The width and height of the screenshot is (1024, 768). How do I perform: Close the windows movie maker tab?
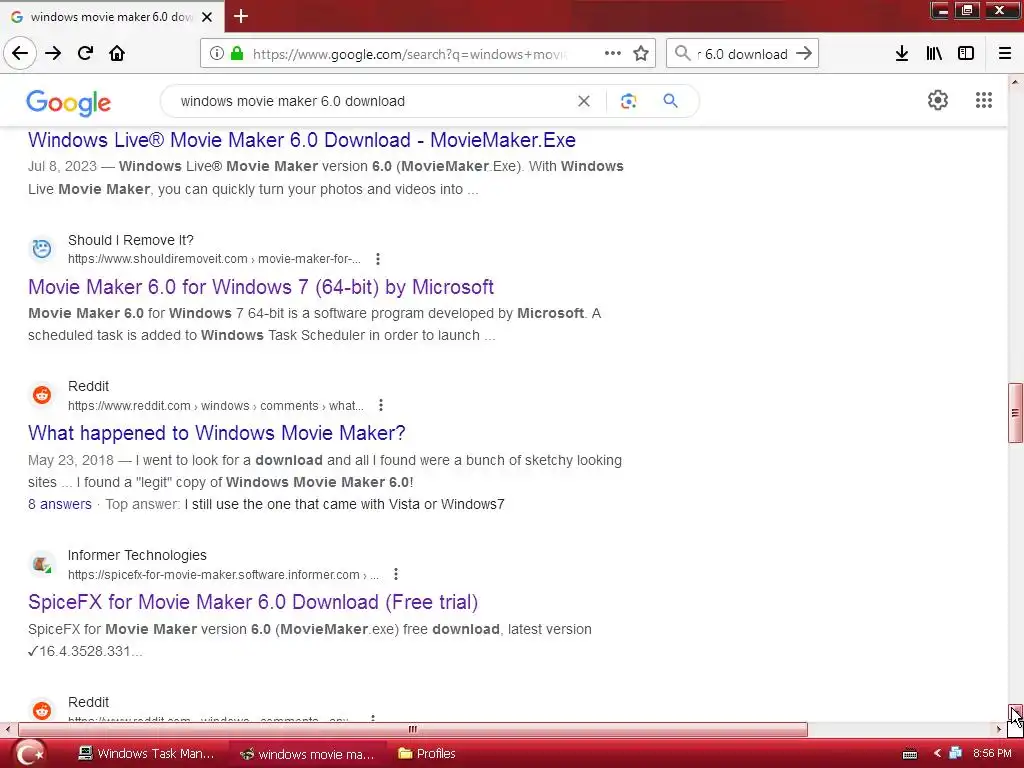point(207,17)
